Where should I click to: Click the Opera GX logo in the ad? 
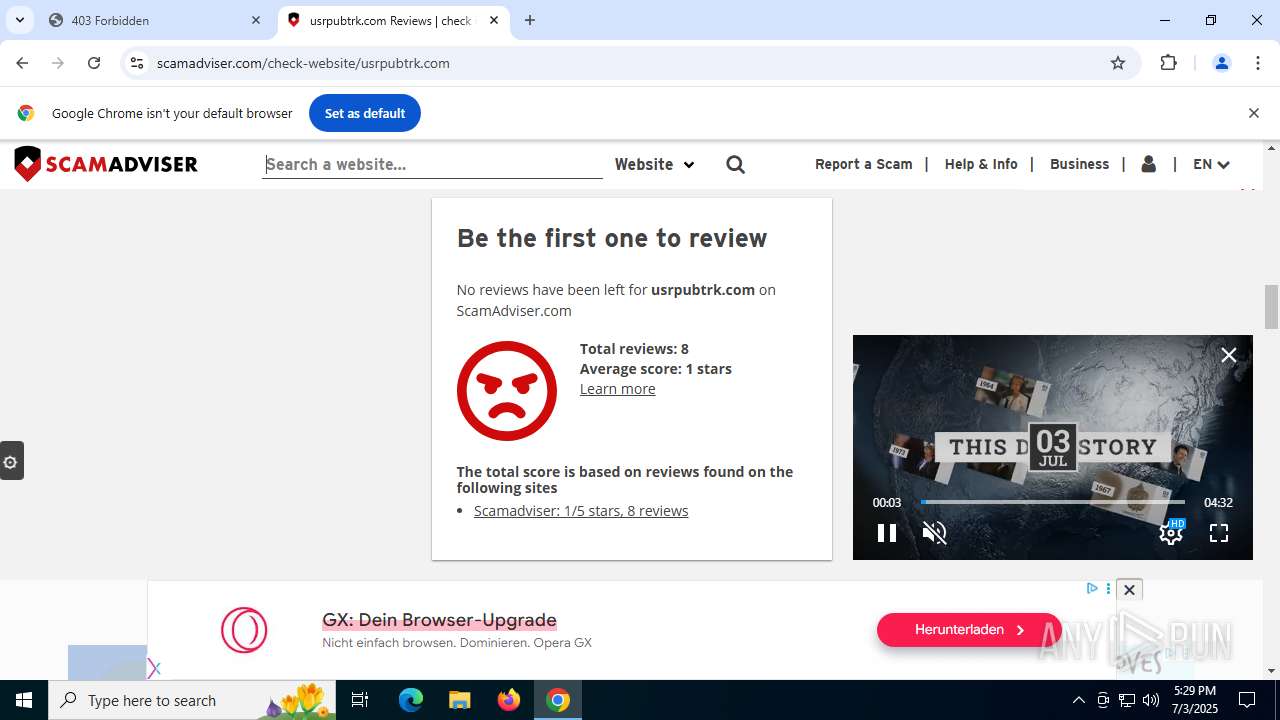pos(244,631)
